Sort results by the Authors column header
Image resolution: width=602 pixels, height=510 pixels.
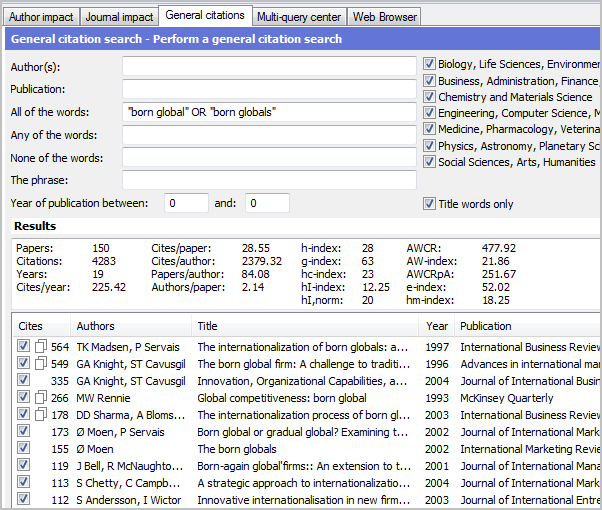[131, 326]
